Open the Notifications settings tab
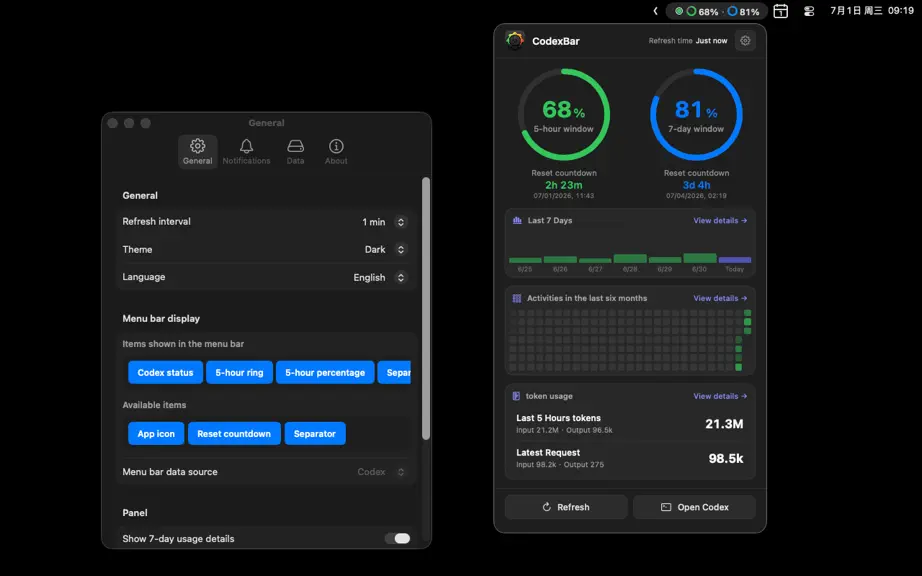 246,152
